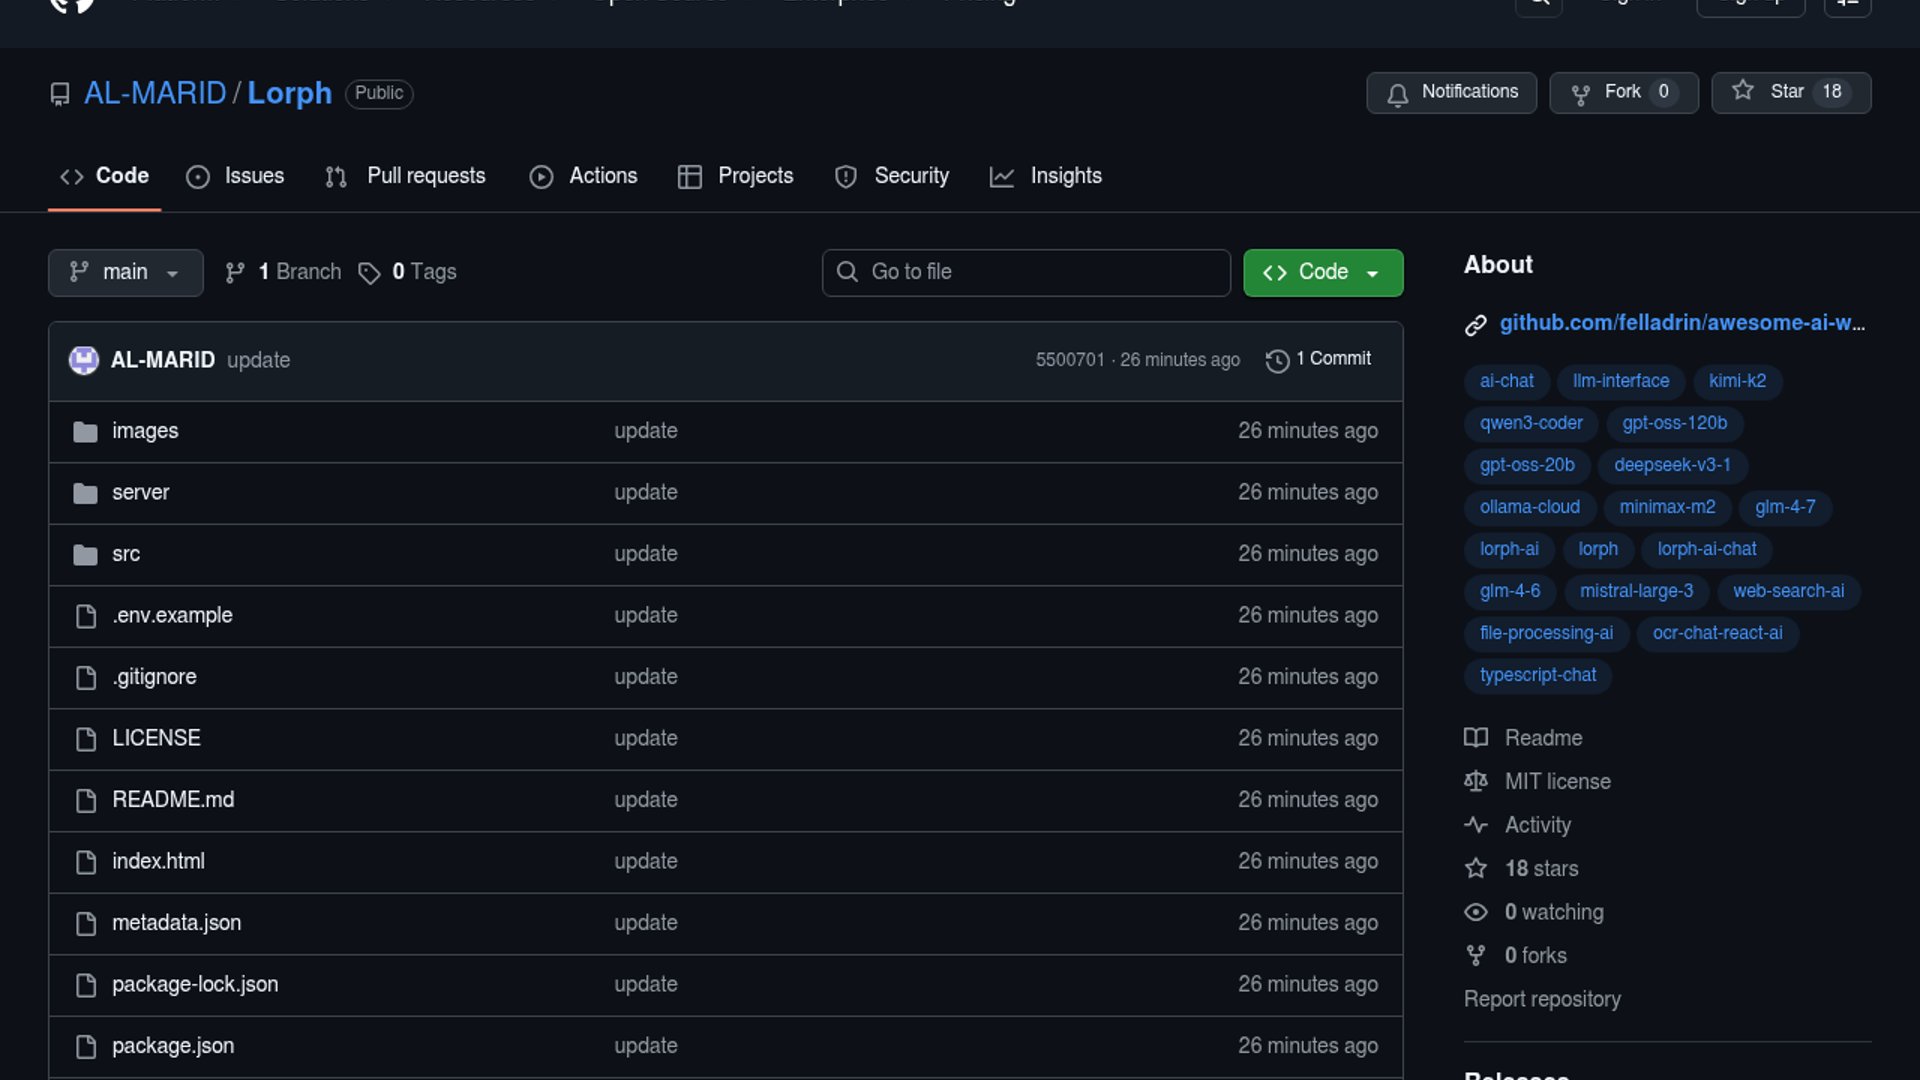Select the gpt-oss-120b topic tag
Screen dimensions: 1920x1080
(x=1675, y=424)
